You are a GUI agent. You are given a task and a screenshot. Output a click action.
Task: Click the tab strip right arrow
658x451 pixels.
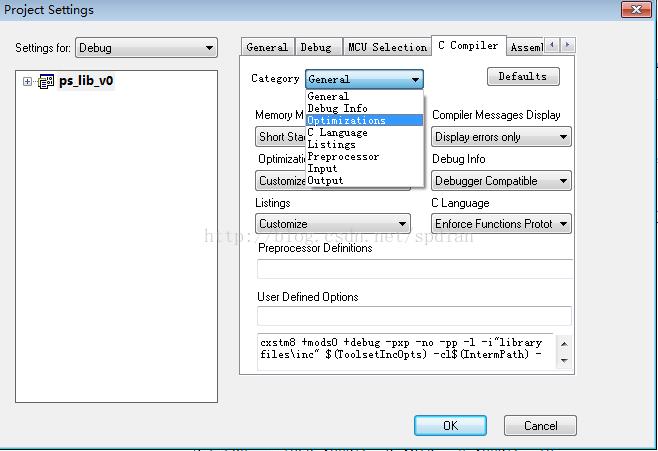point(567,44)
